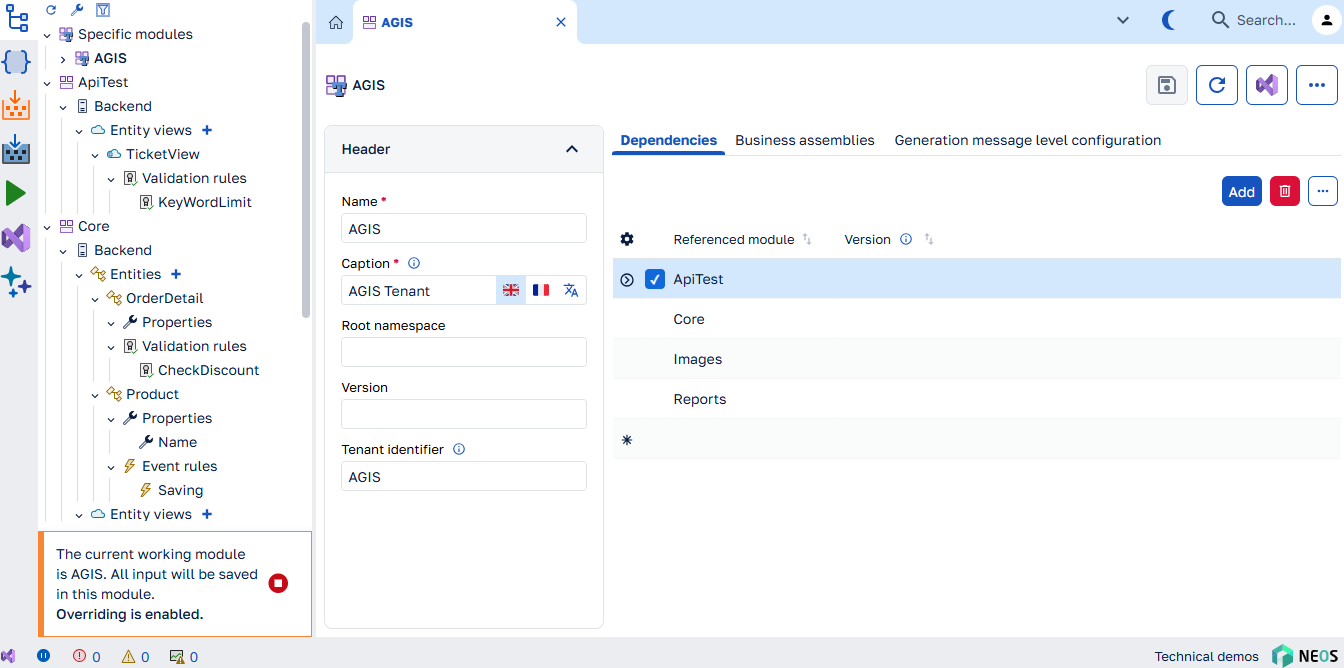
Task: Select the curly braces sidebar icon
Action: click(x=16, y=62)
